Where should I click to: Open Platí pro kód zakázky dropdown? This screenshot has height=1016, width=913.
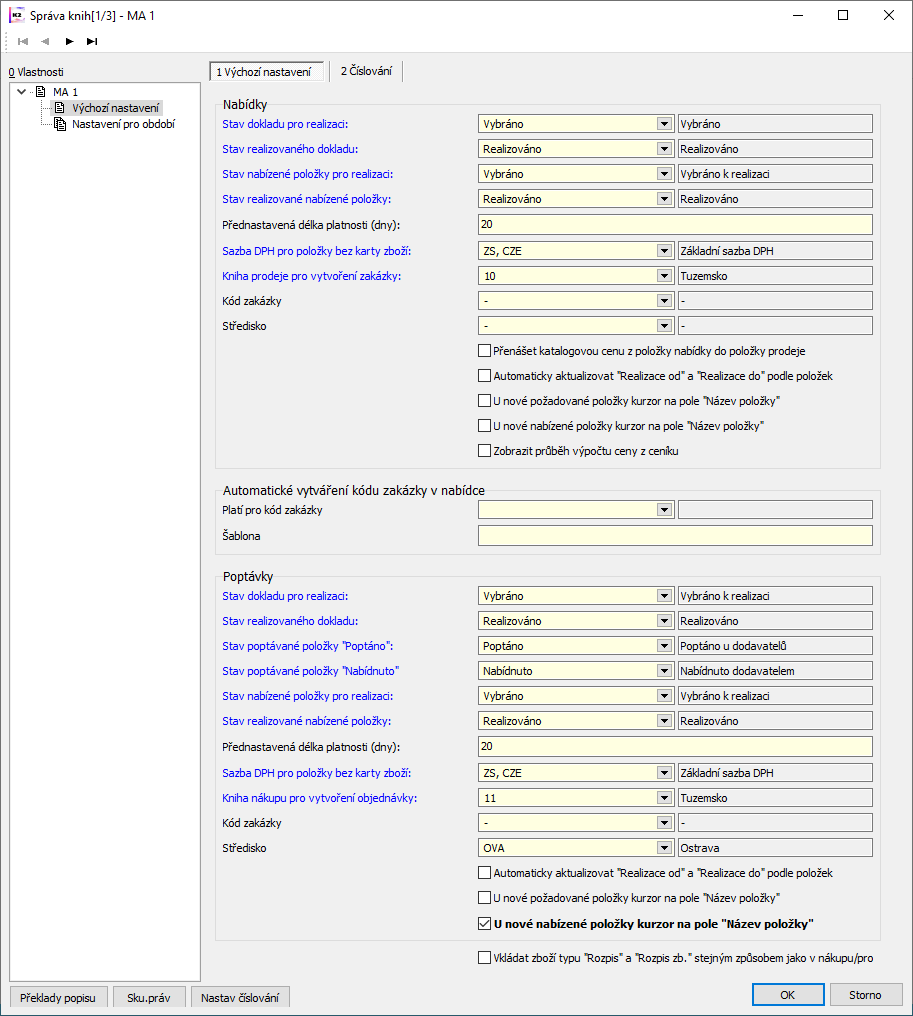tap(664, 510)
